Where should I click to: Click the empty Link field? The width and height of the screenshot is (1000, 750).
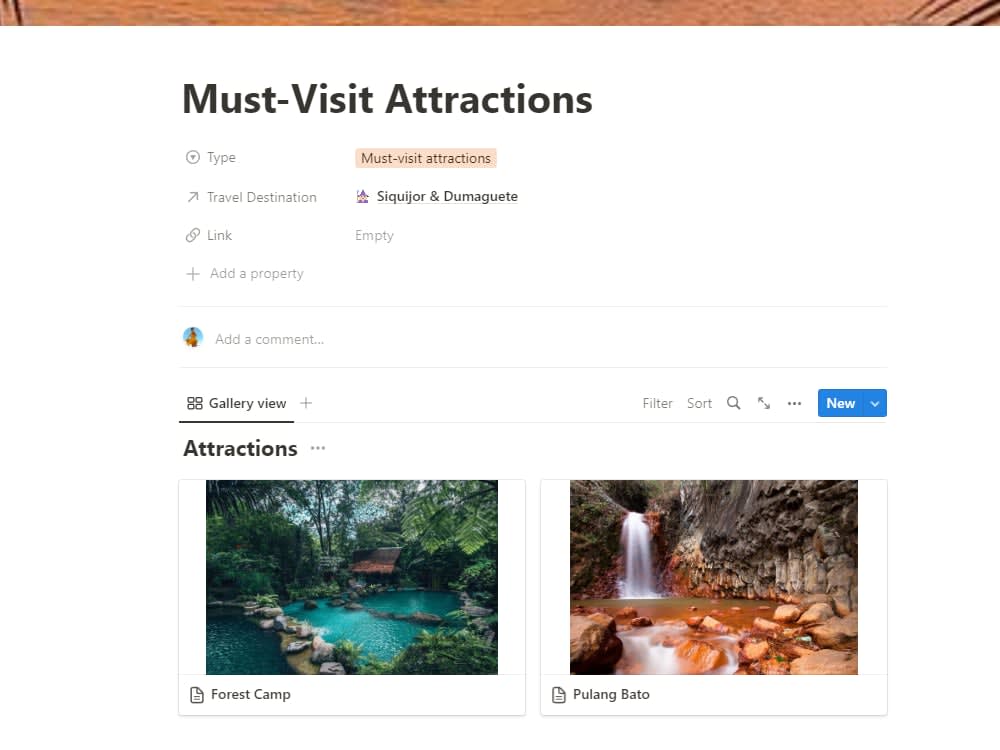pos(374,235)
